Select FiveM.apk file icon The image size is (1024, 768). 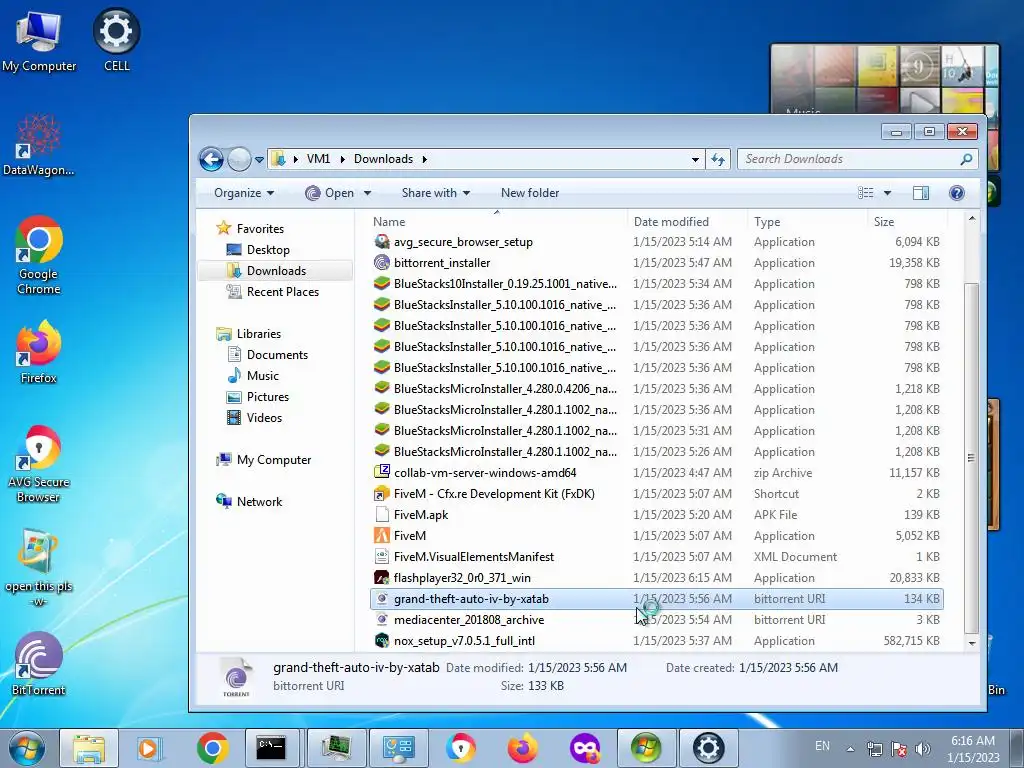382,515
